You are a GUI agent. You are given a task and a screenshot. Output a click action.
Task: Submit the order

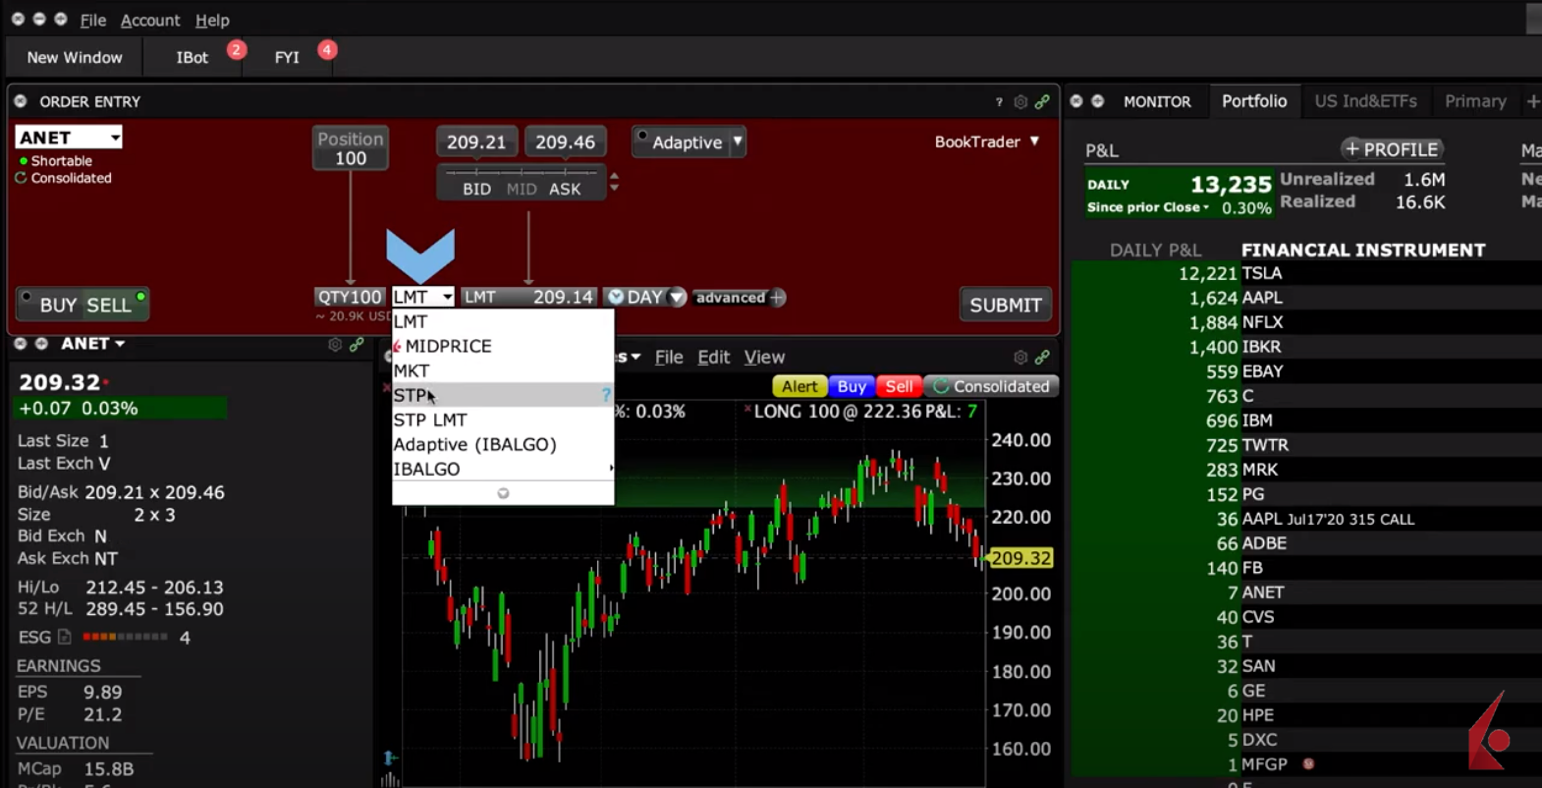pyautogui.click(x=1005, y=305)
